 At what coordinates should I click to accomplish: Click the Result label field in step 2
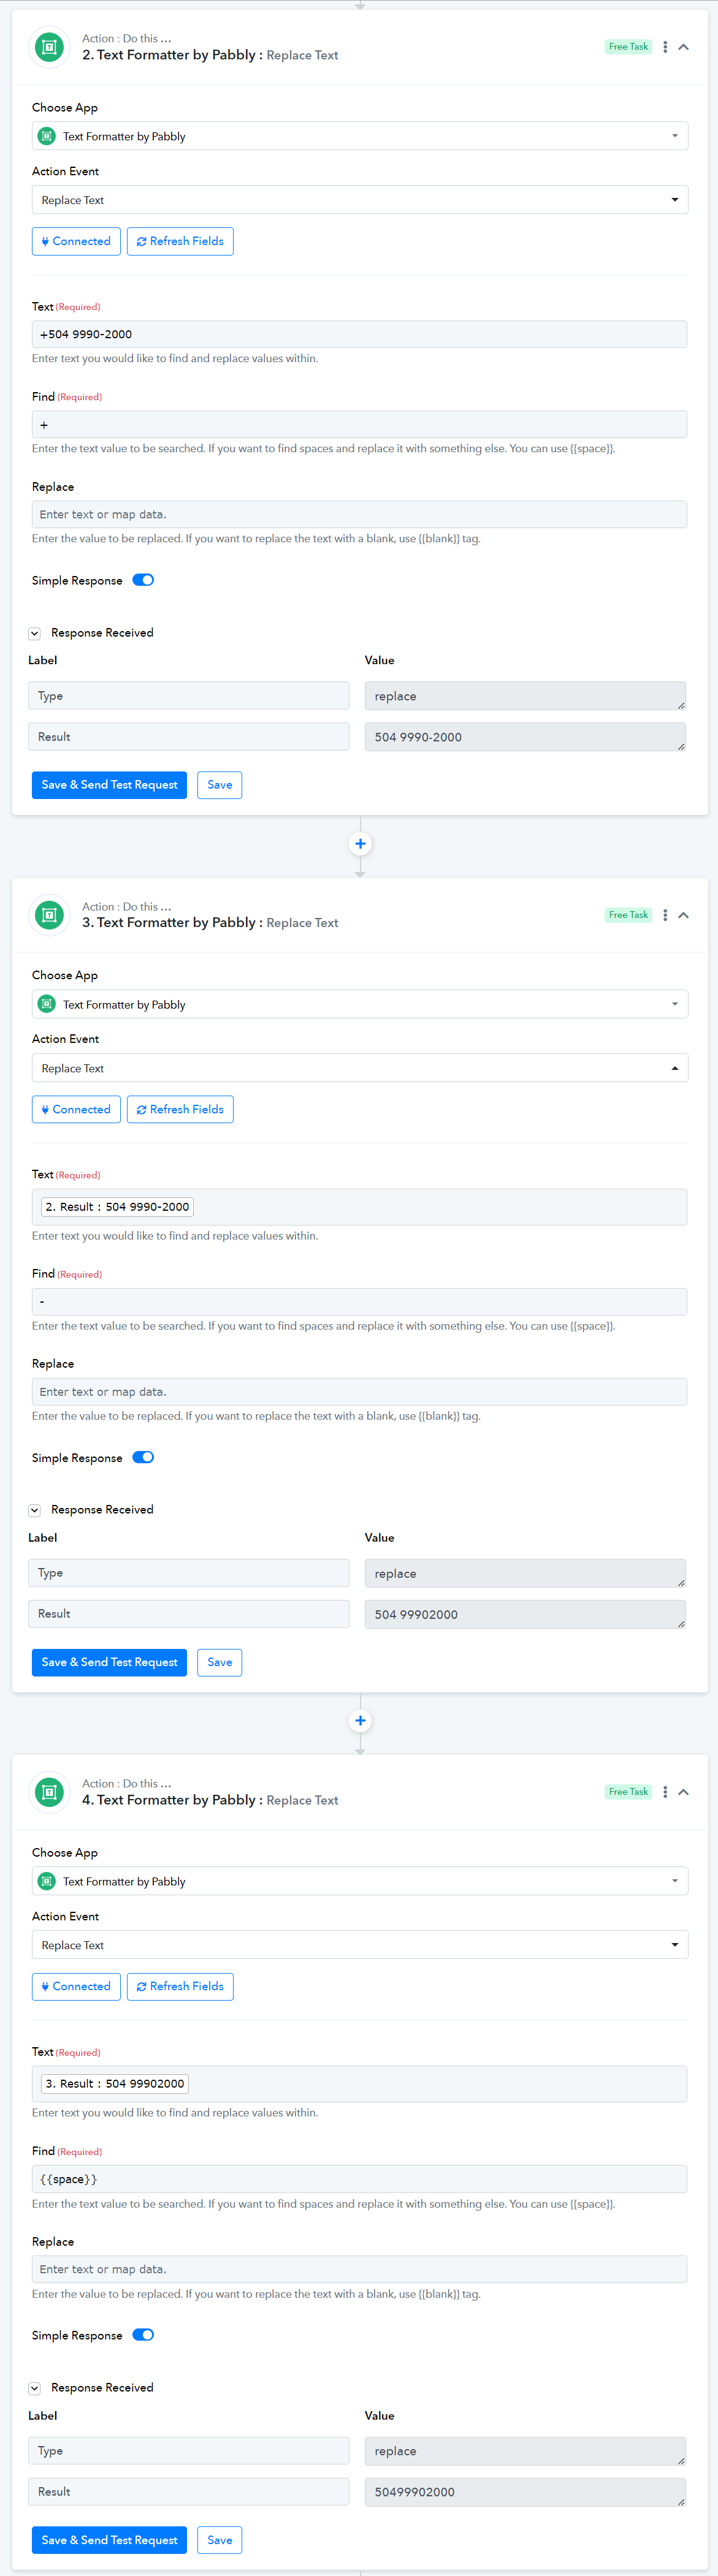click(x=189, y=737)
